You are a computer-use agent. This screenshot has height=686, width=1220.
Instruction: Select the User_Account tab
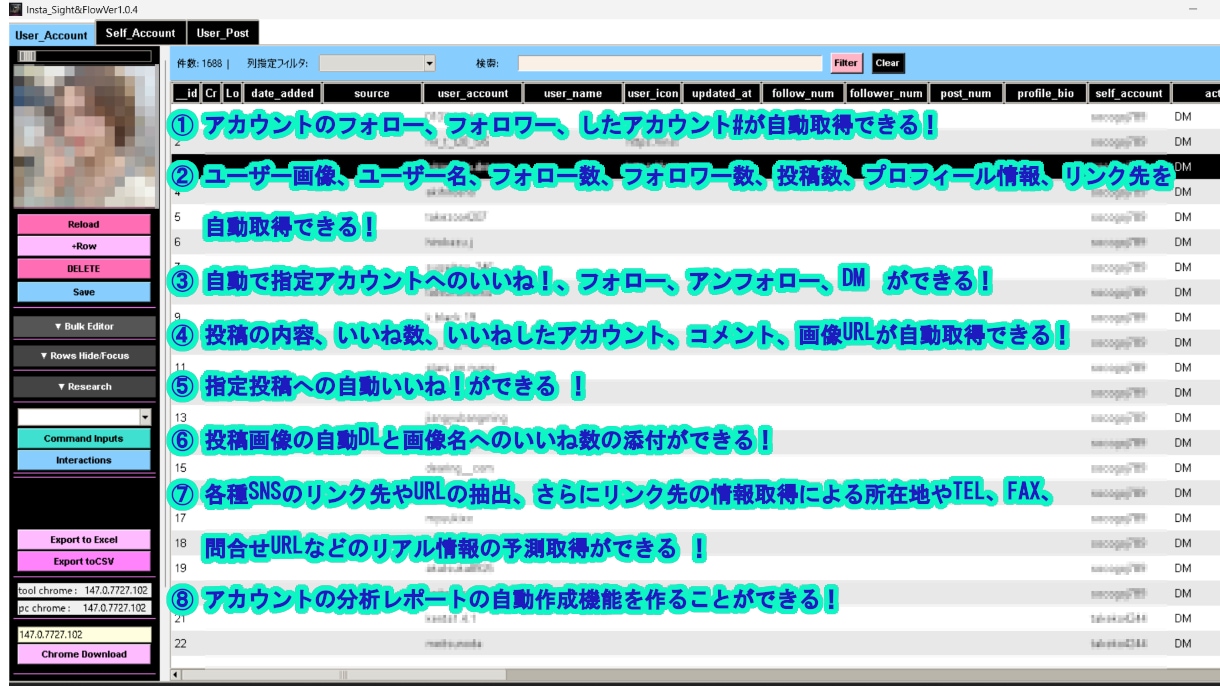52,35
